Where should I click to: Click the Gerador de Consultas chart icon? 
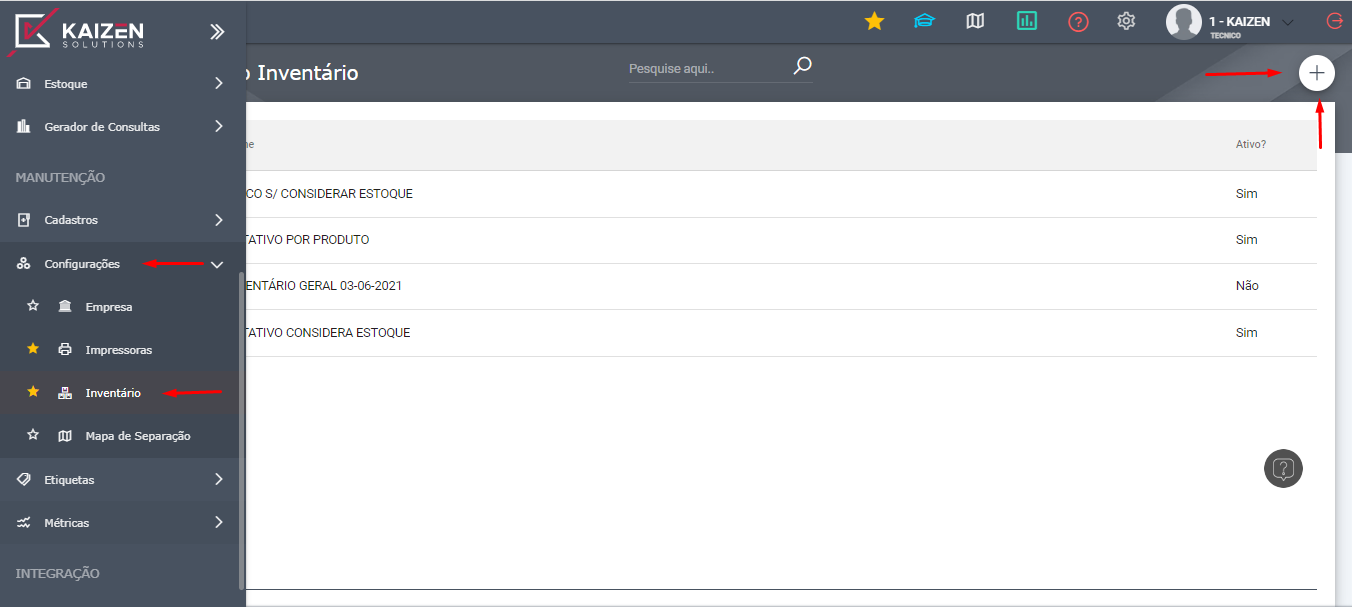pos(24,127)
